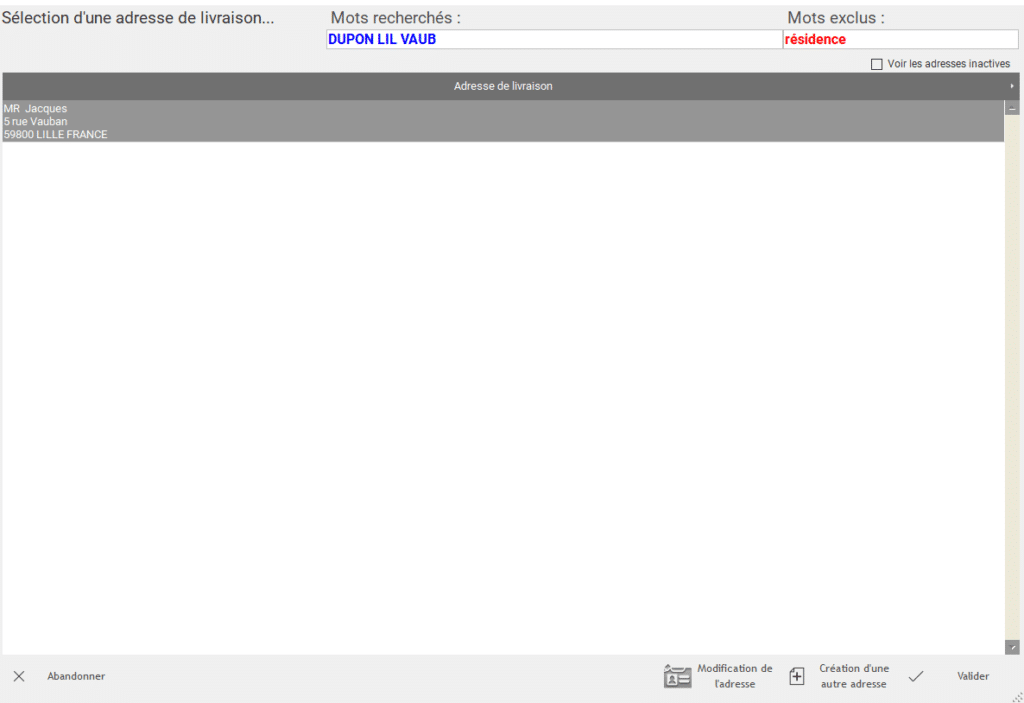Viewport: 1024px width, 703px height.
Task: Select the line MR Jacques
Action: tap(35, 108)
